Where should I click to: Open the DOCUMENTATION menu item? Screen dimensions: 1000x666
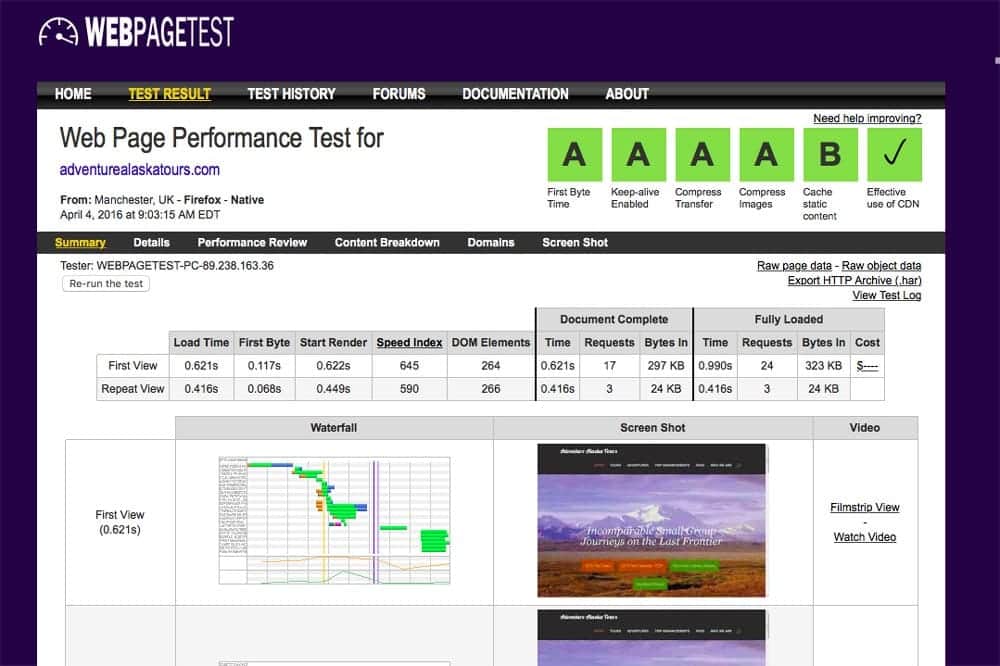point(515,94)
